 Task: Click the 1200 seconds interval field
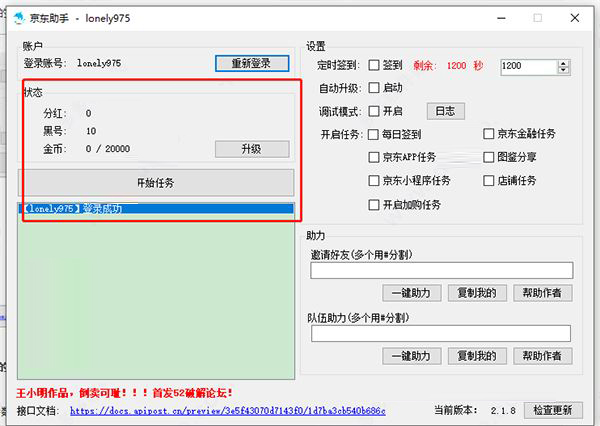pos(529,67)
